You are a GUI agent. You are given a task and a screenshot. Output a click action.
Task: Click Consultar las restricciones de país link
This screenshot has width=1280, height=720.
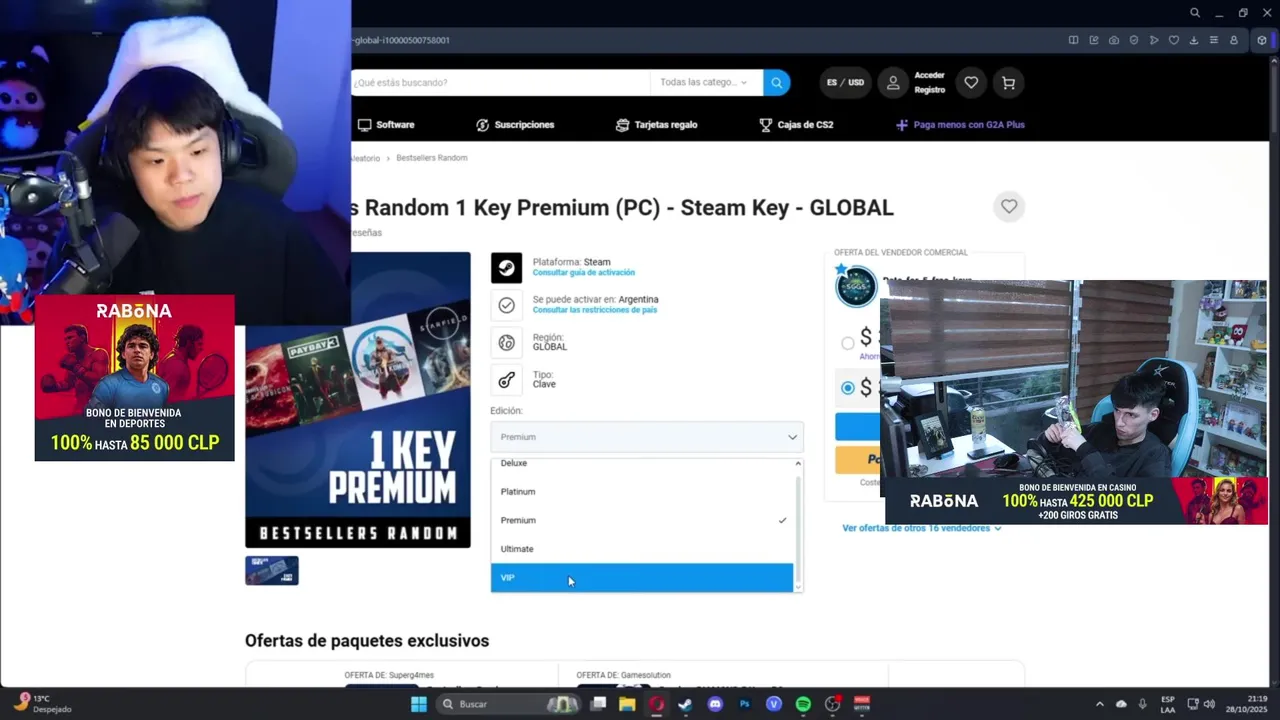point(594,310)
